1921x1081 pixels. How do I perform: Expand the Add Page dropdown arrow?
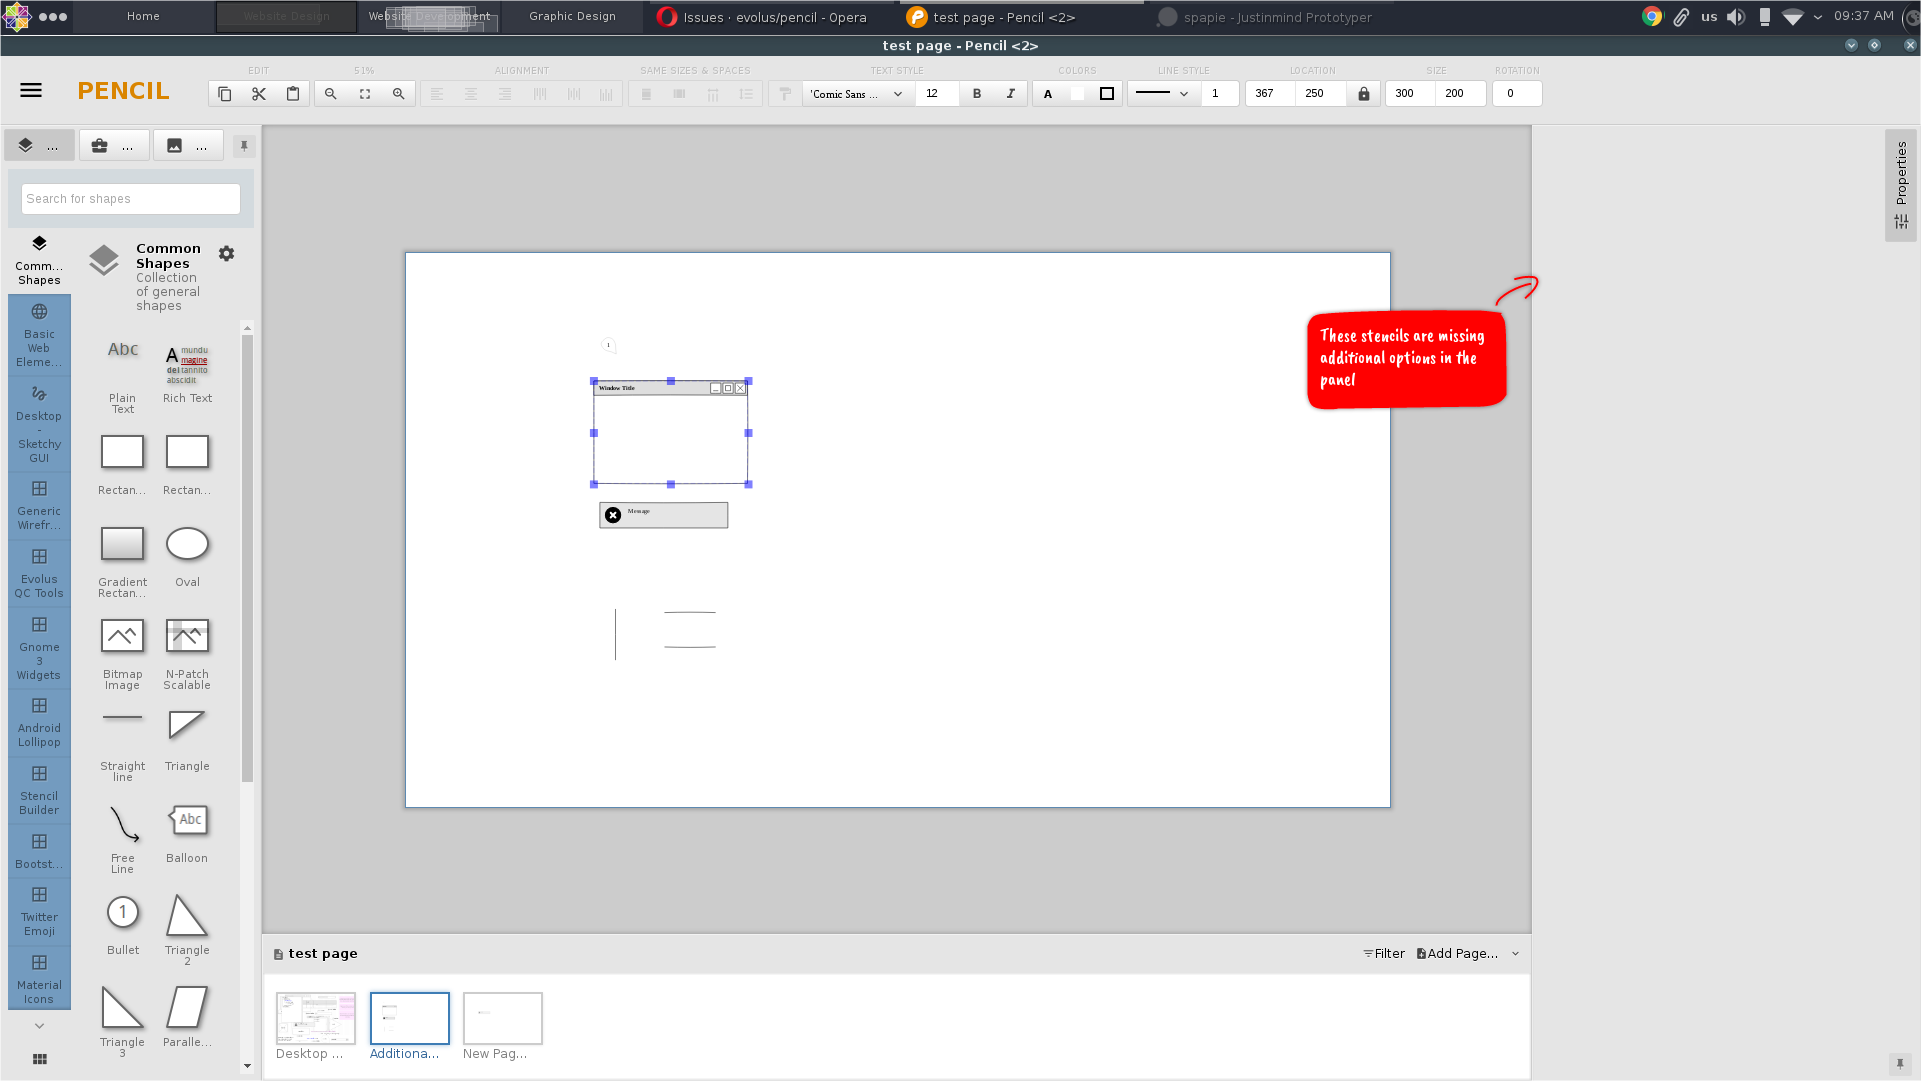[1516, 954]
